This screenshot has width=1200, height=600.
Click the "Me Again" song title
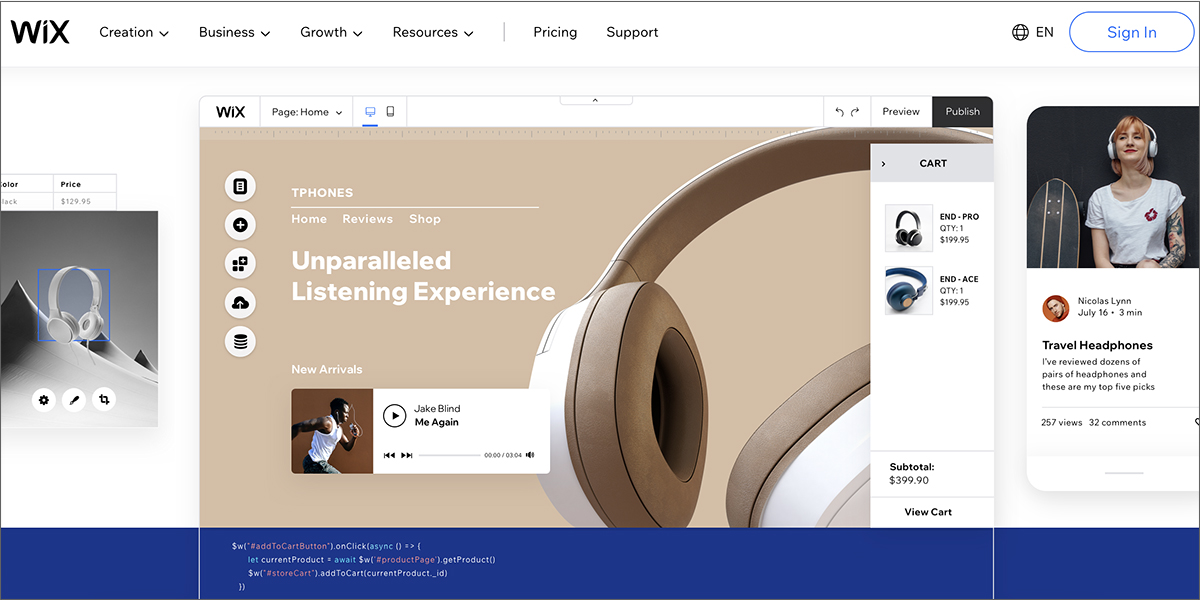(437, 422)
